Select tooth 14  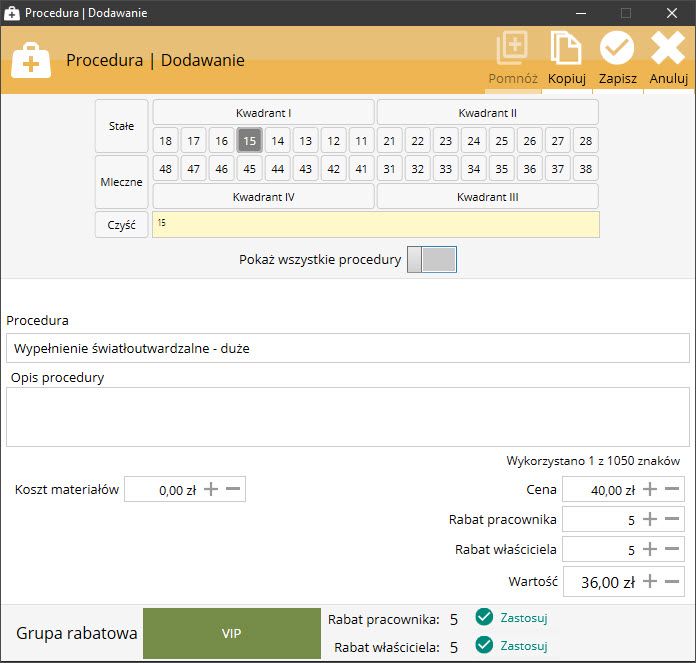[x=277, y=141]
